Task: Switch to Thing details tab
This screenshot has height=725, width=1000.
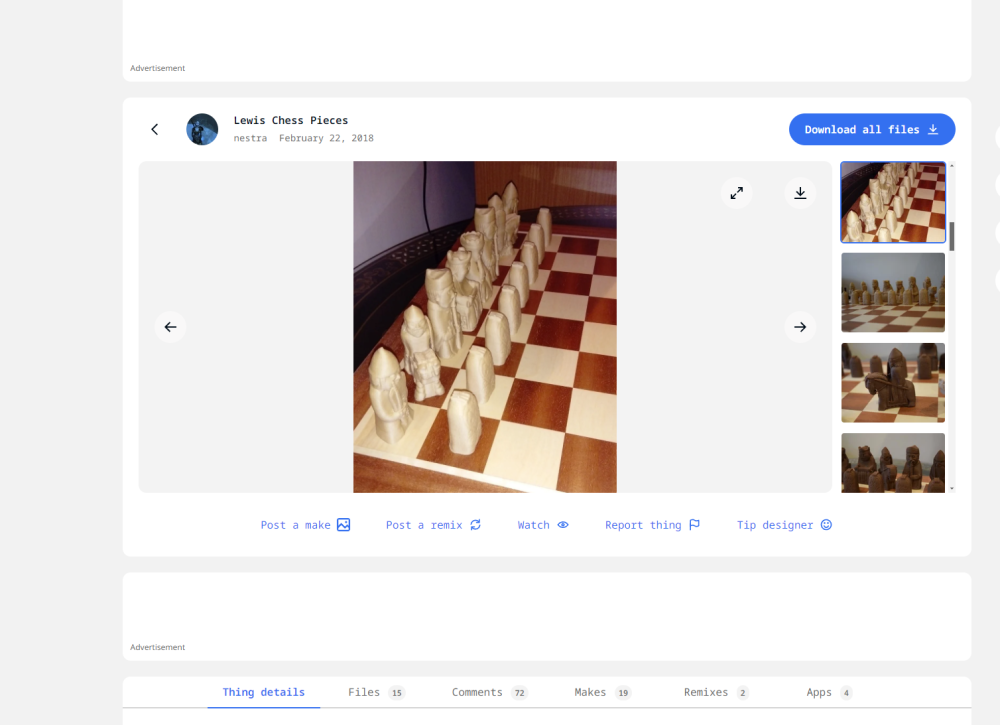Action: [x=263, y=692]
